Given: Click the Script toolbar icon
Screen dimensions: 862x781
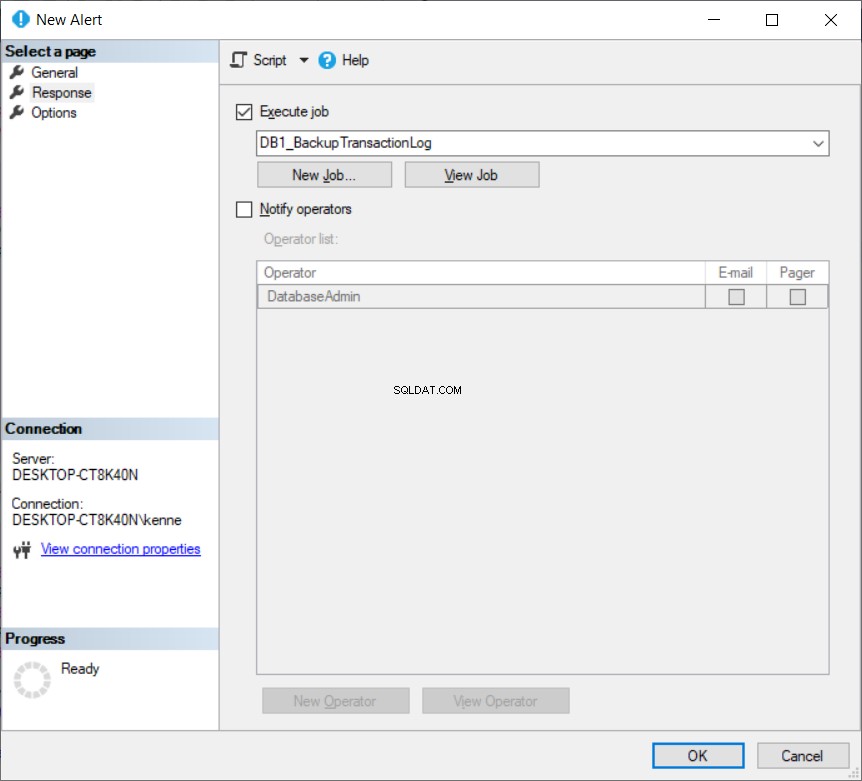Looking at the screenshot, I should coord(239,60).
